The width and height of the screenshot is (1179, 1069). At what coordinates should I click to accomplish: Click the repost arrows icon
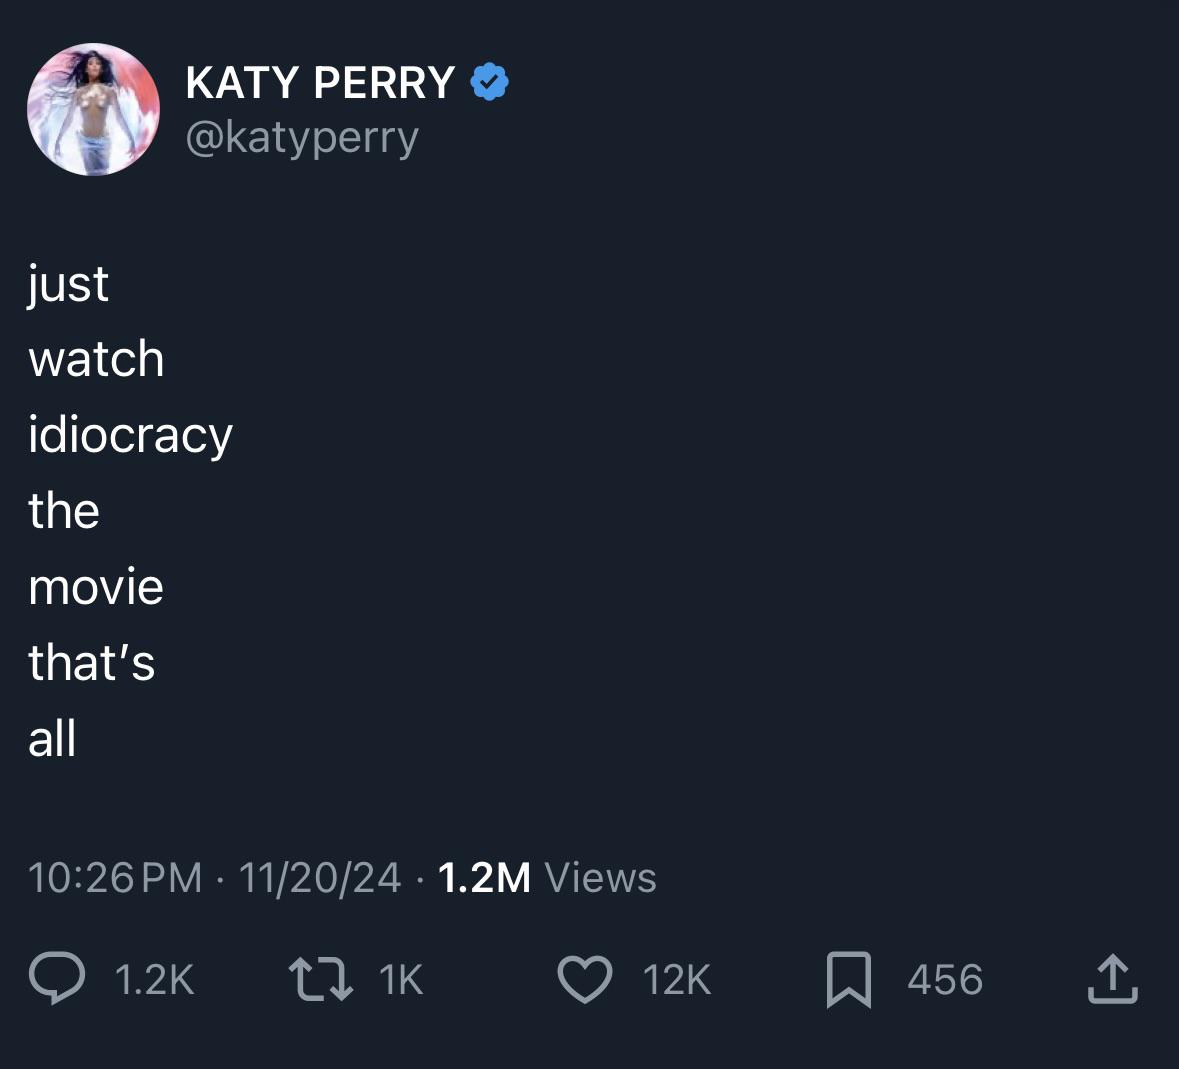click(320, 979)
